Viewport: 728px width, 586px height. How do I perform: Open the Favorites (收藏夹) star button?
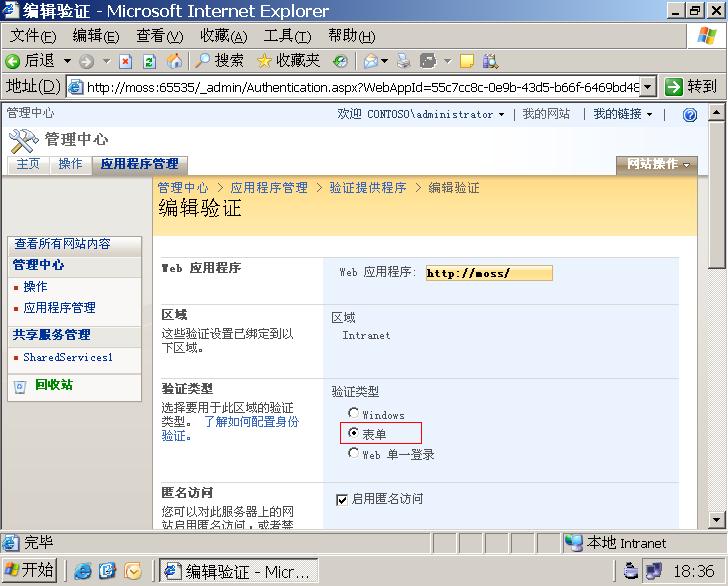tap(288, 61)
